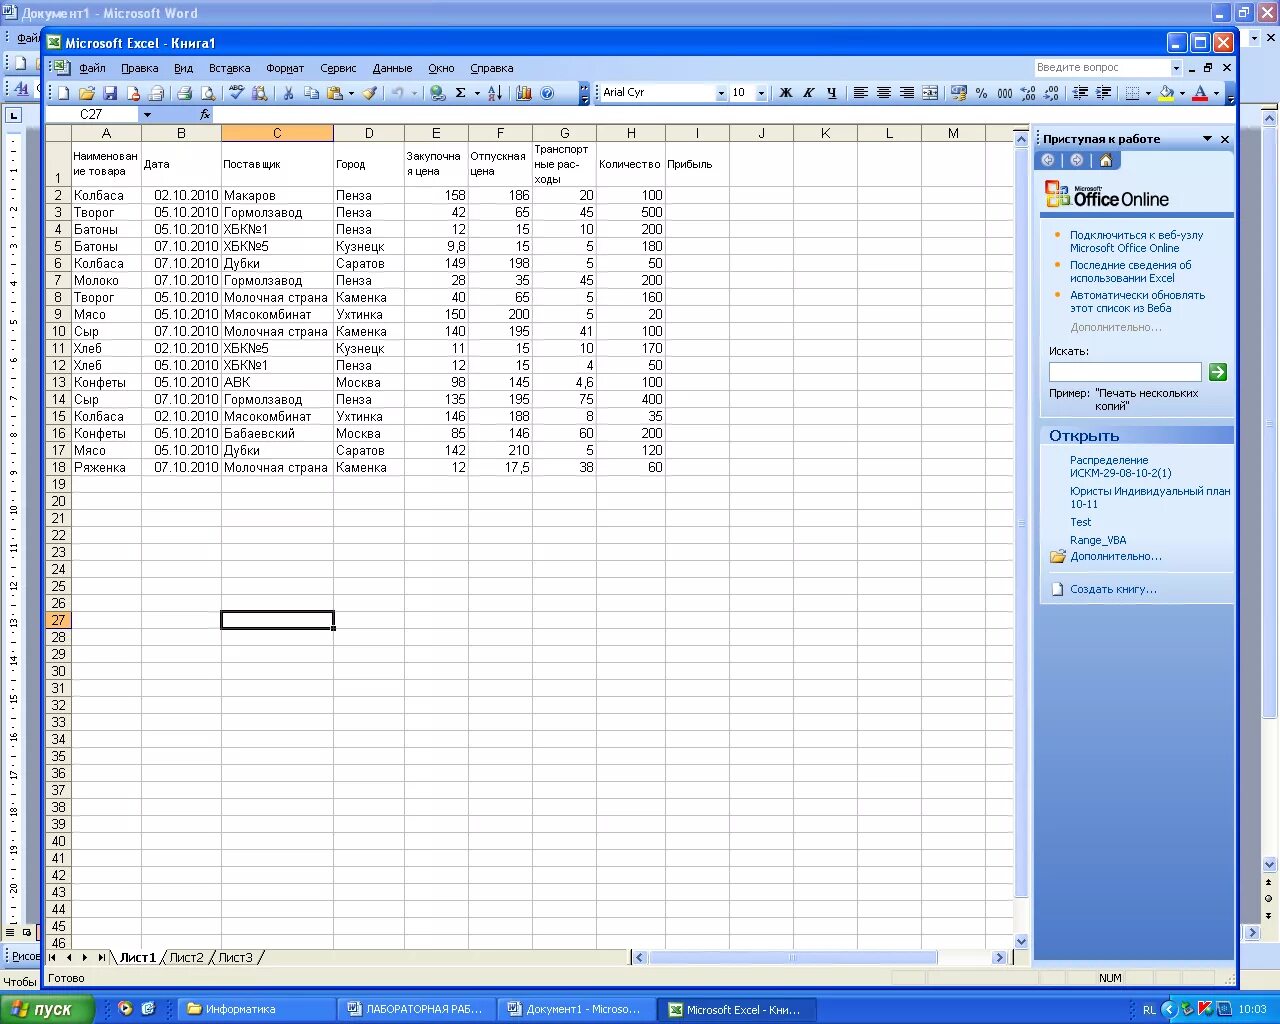
Task: Expand the Name Box dropdown next to C27
Action: [x=147, y=114]
